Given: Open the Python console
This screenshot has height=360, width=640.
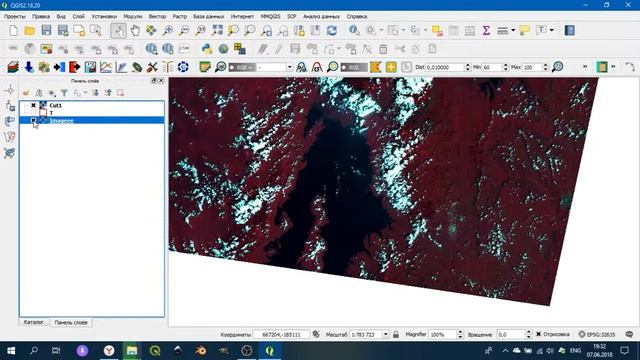Looking at the screenshot, I should (207, 49).
